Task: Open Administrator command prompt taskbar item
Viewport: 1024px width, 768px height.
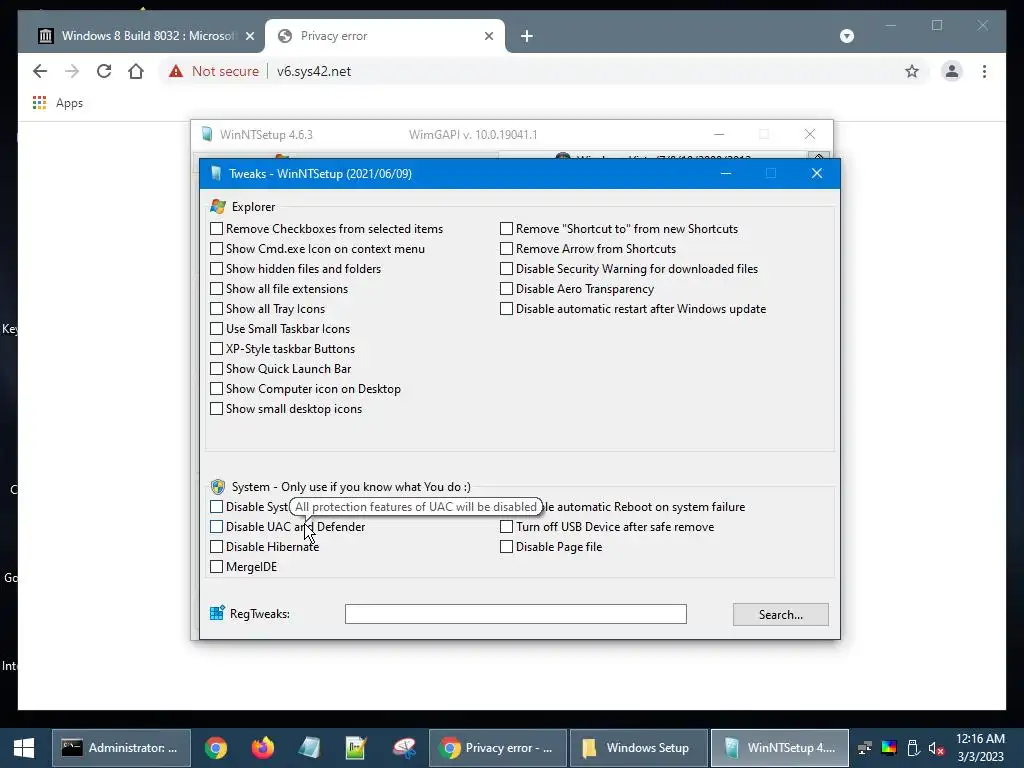Action: point(121,748)
